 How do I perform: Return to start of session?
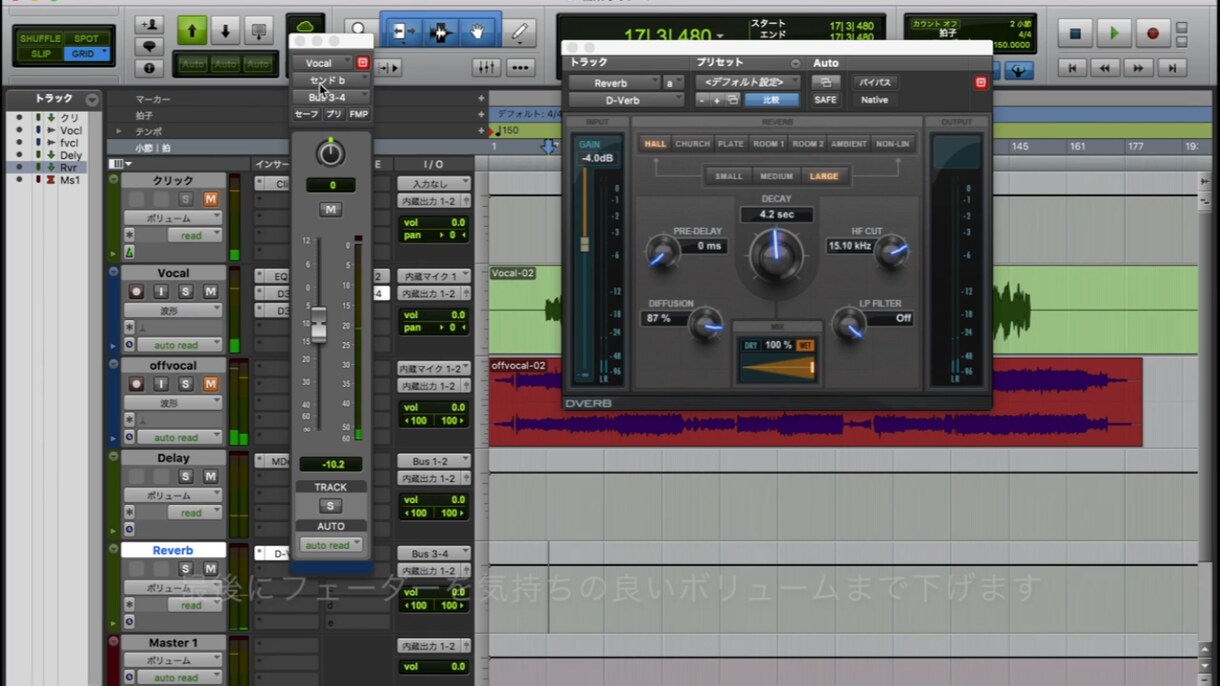[x=1072, y=68]
